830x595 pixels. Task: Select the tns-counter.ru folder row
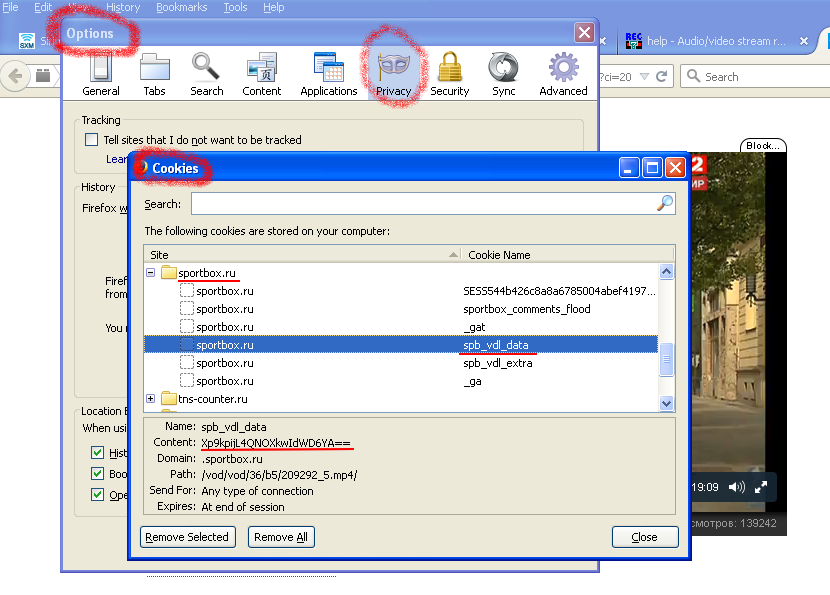(x=401, y=399)
